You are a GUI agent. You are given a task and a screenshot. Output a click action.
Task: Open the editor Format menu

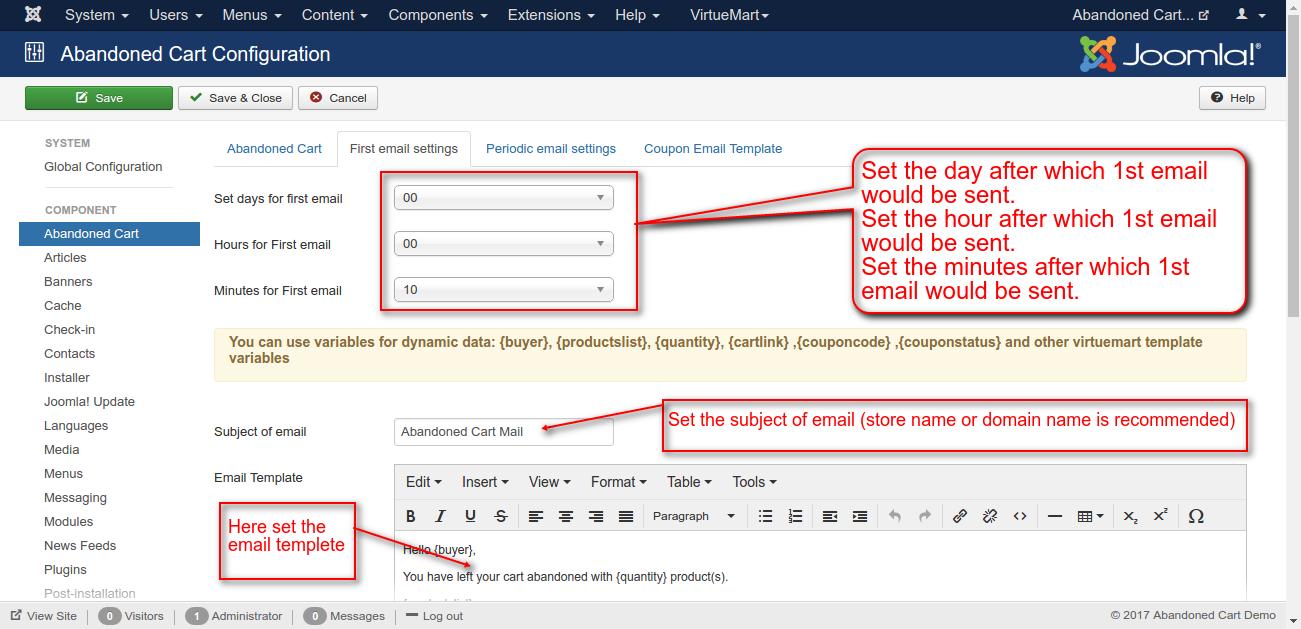(x=618, y=482)
